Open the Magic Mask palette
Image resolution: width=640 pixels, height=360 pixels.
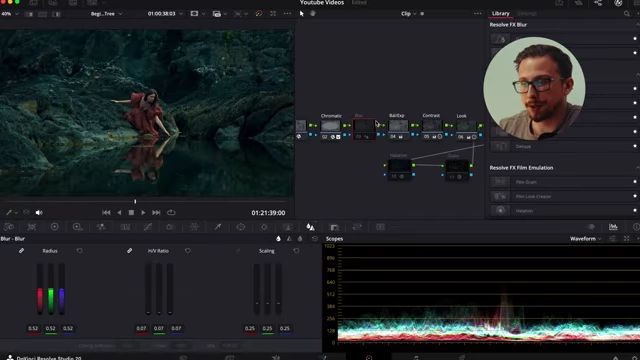click(x=287, y=227)
